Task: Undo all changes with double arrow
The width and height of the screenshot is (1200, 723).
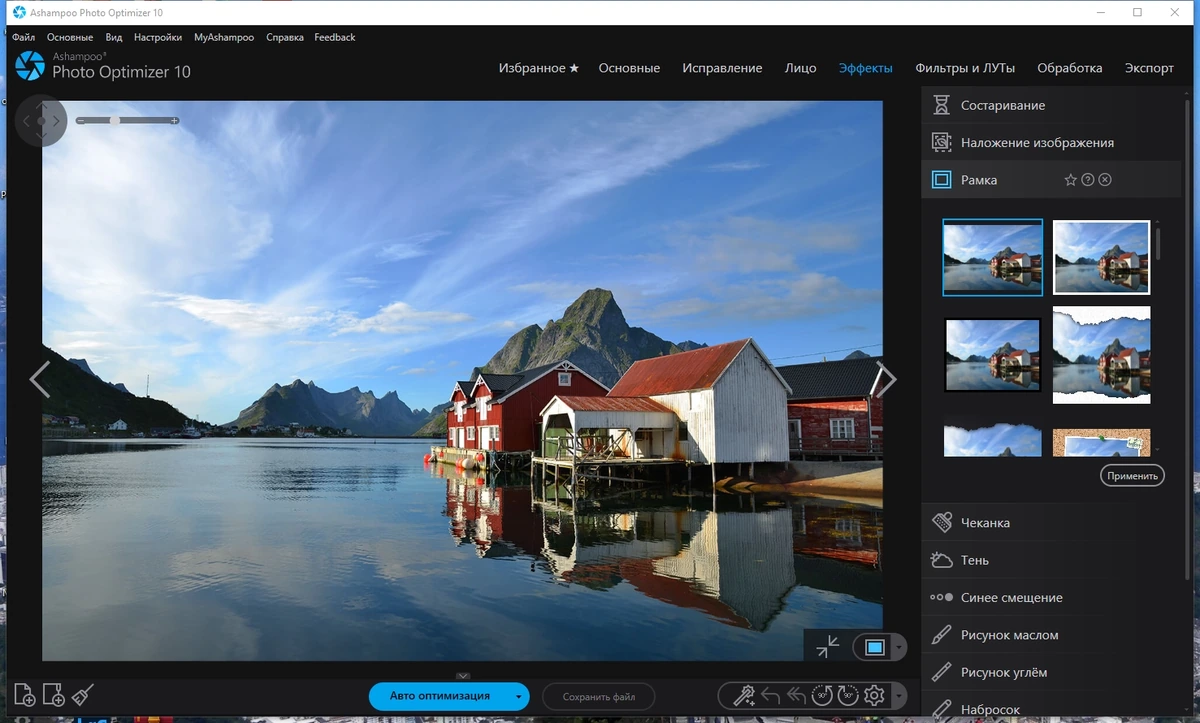Action: [x=796, y=696]
